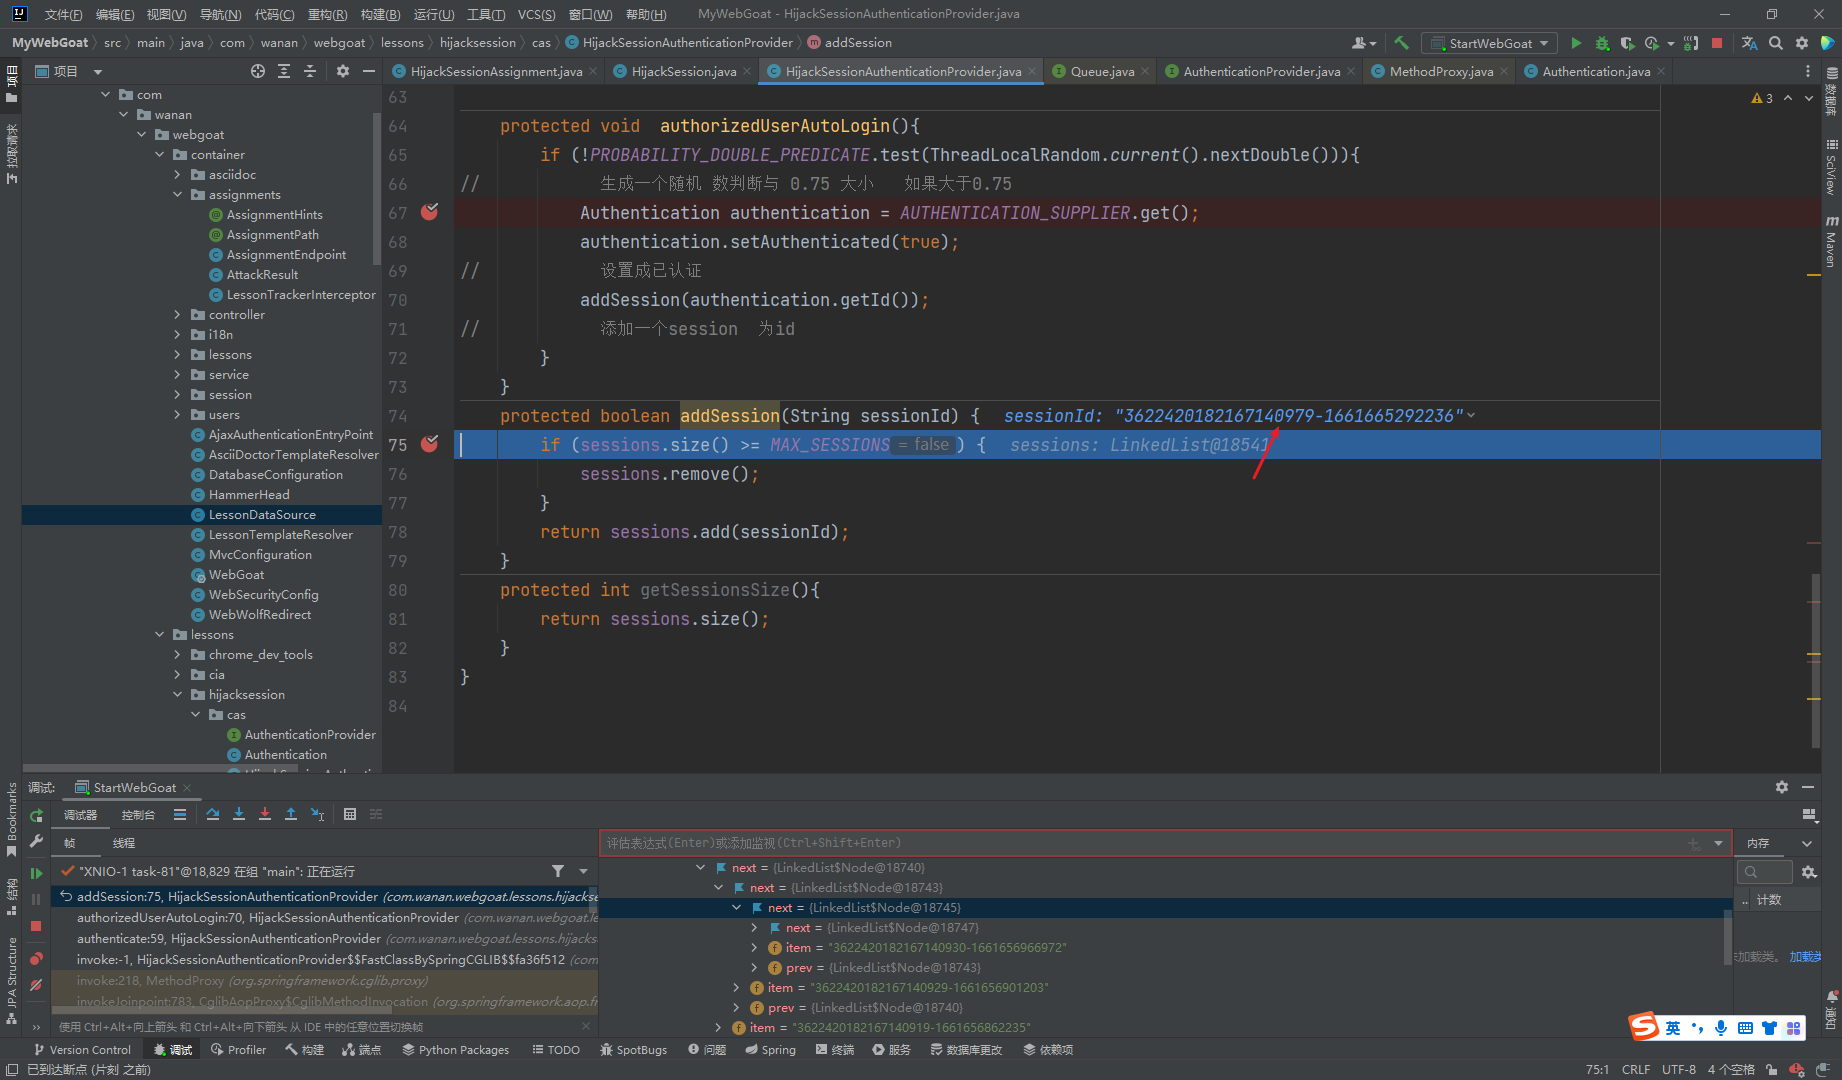Expand the item node with value ending 1661656966972
This screenshot has width=1842, height=1080.
click(x=755, y=947)
